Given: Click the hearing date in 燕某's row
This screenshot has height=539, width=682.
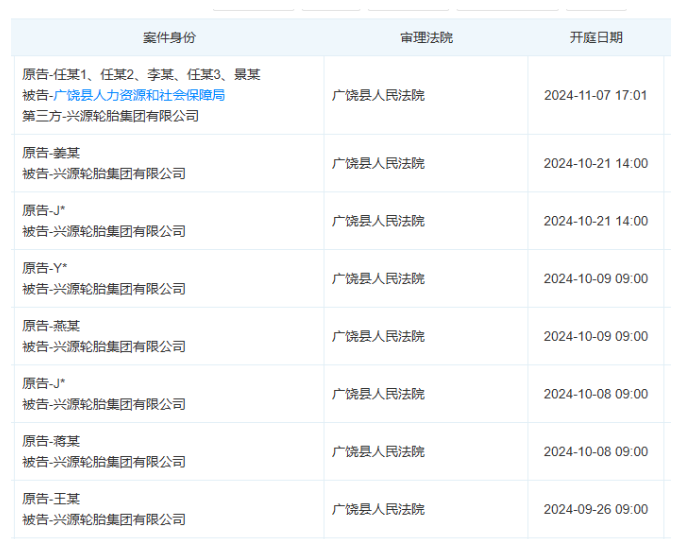Looking at the screenshot, I should [x=595, y=336].
